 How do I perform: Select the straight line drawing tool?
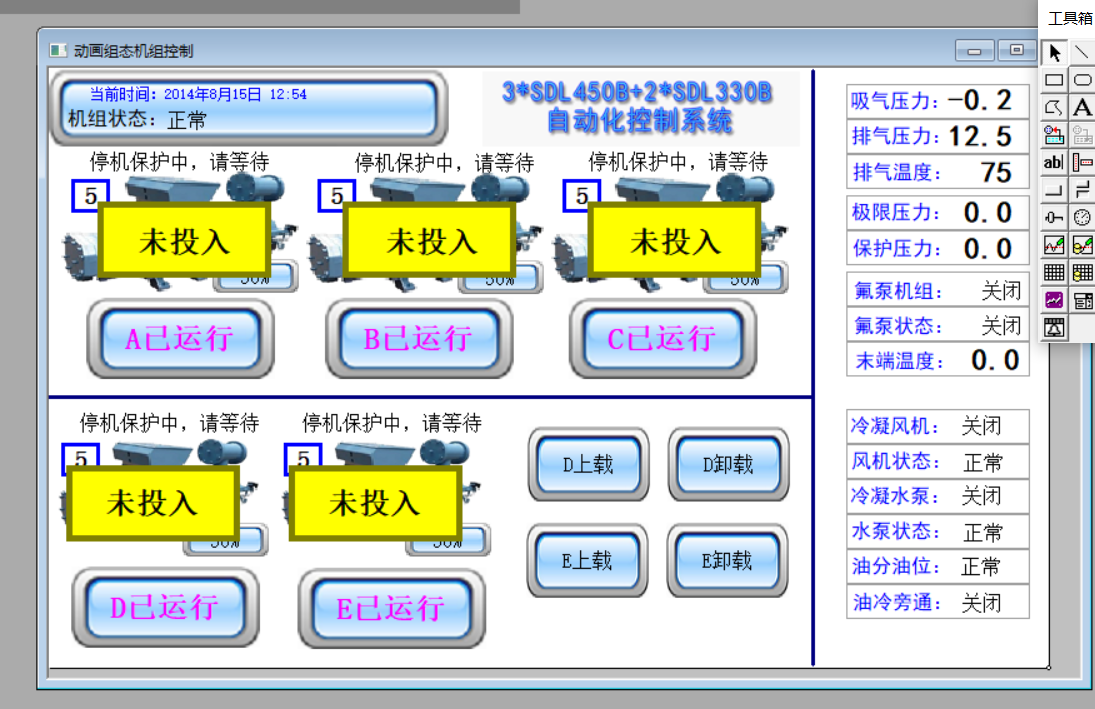point(1082,52)
